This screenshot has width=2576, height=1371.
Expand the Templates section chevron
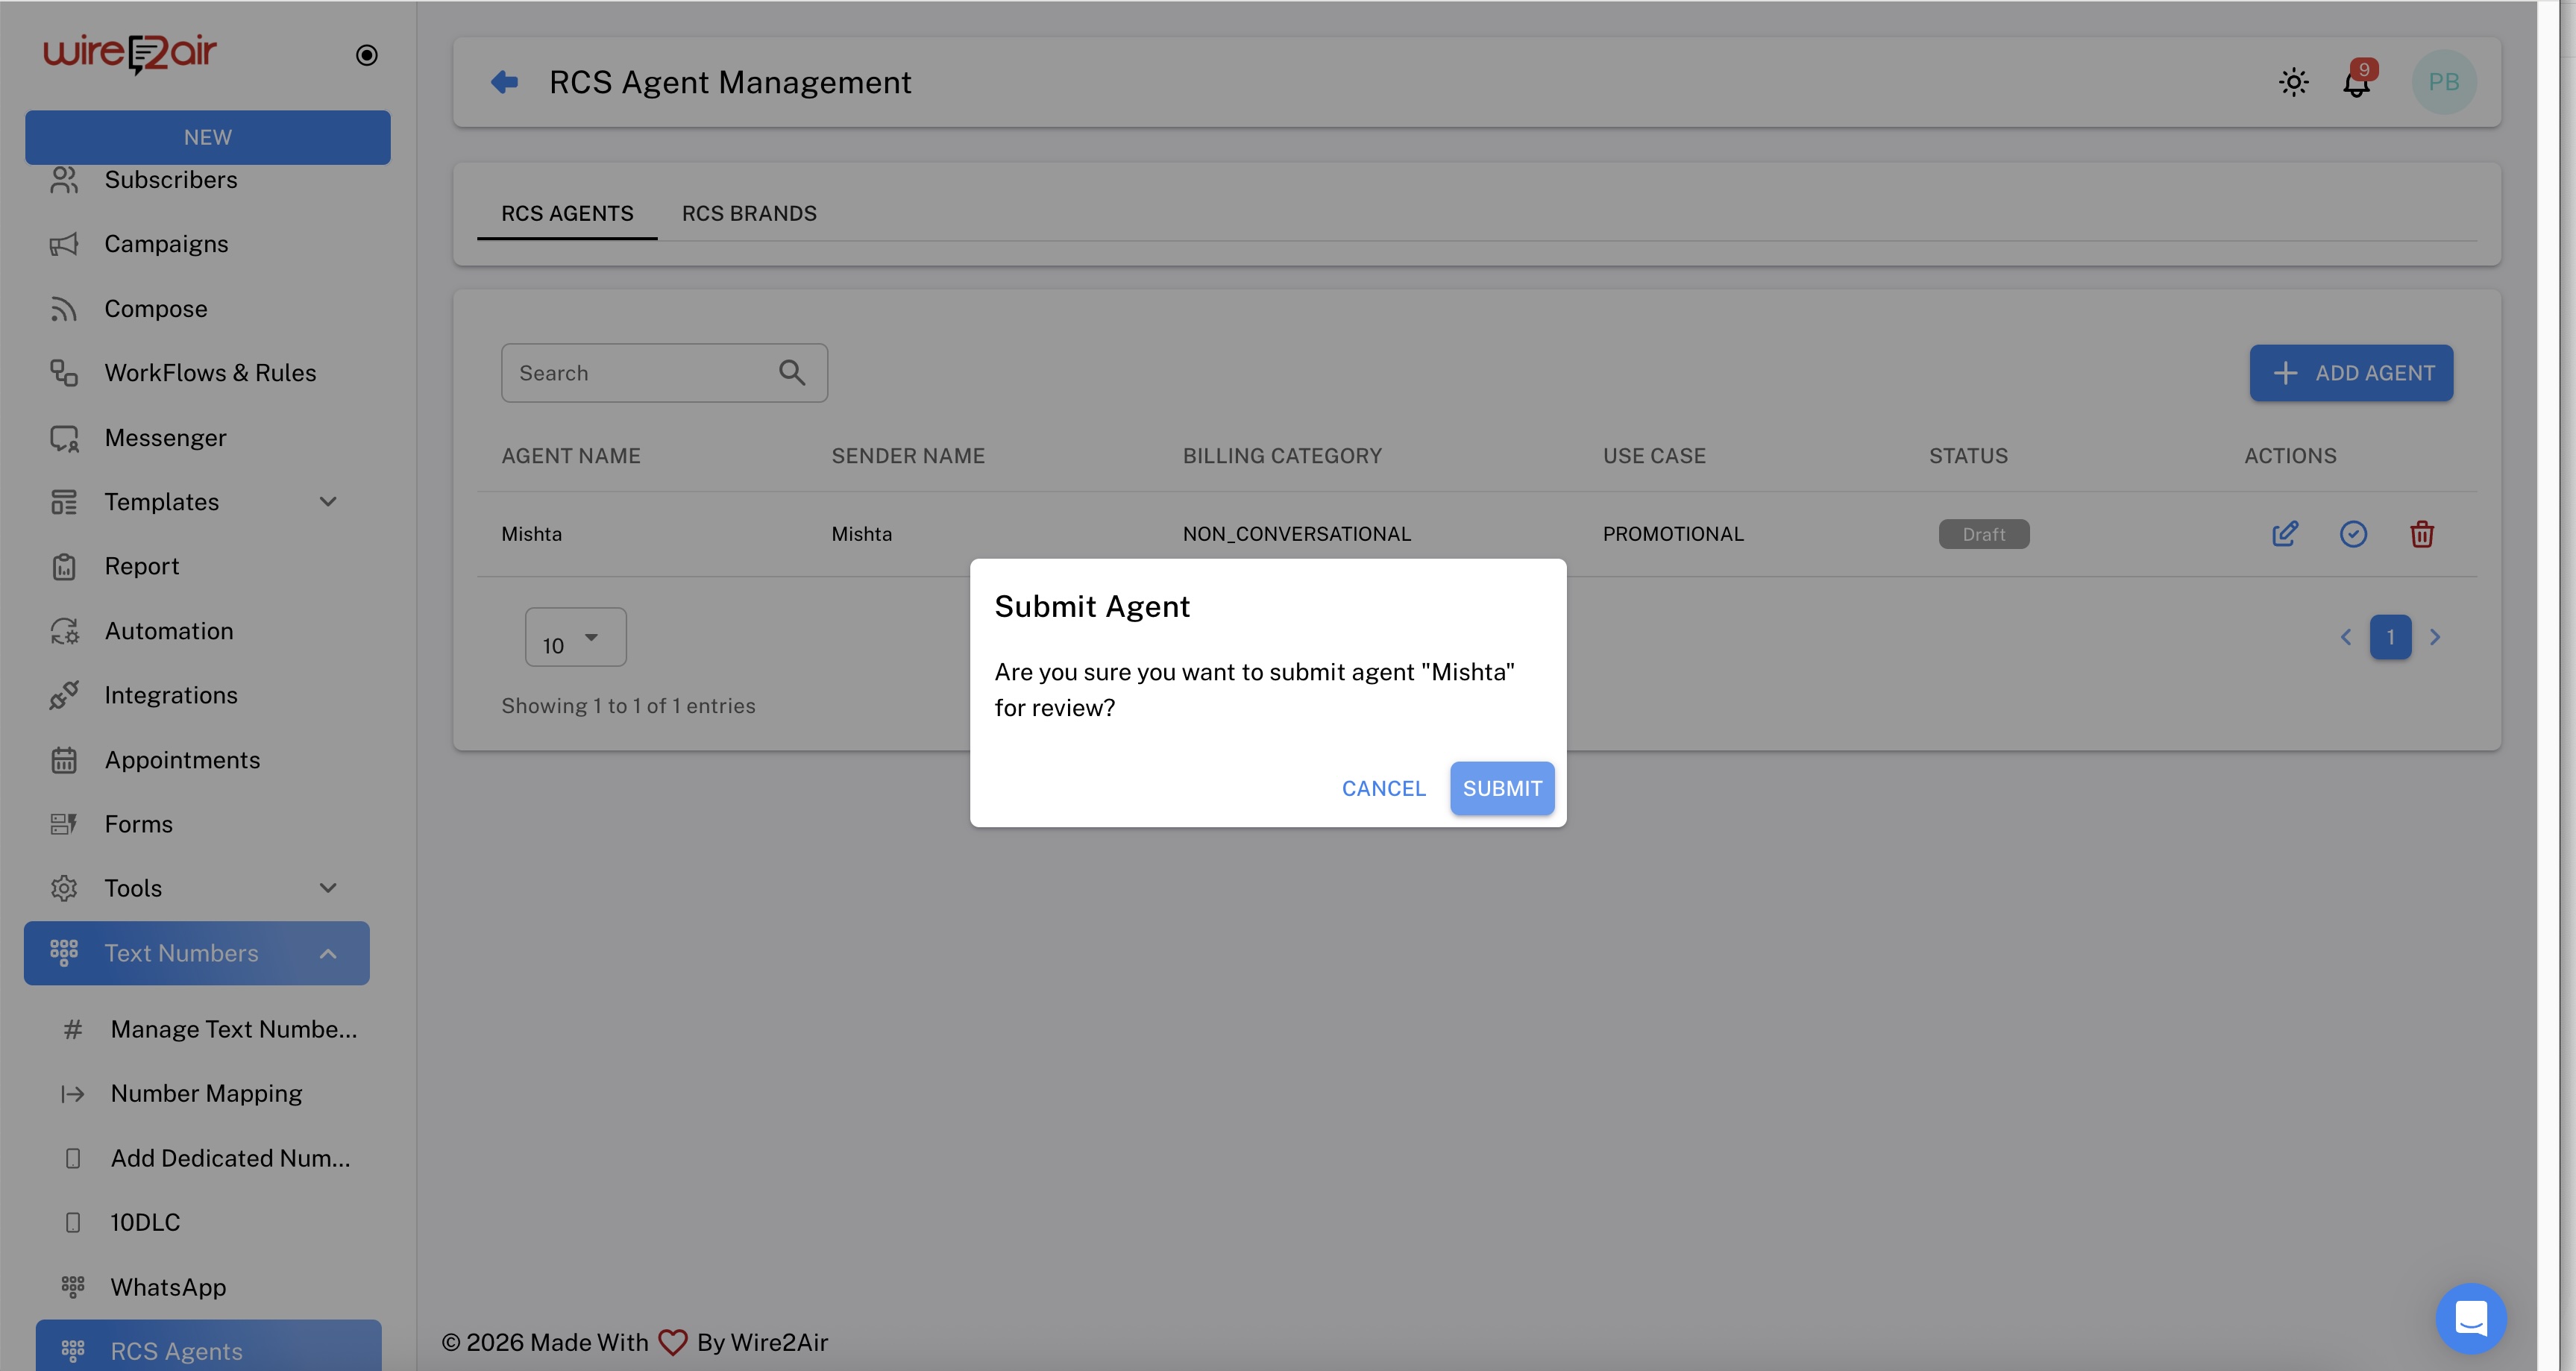pos(328,501)
